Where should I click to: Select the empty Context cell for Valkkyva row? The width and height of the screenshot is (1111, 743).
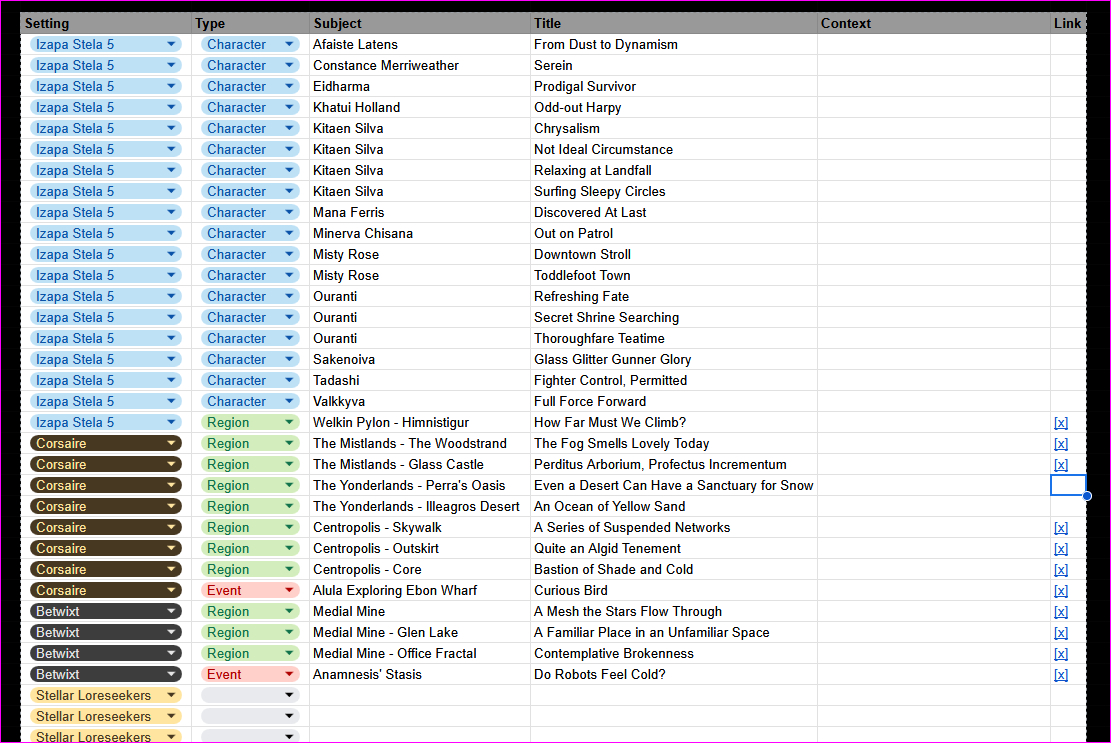pos(934,401)
